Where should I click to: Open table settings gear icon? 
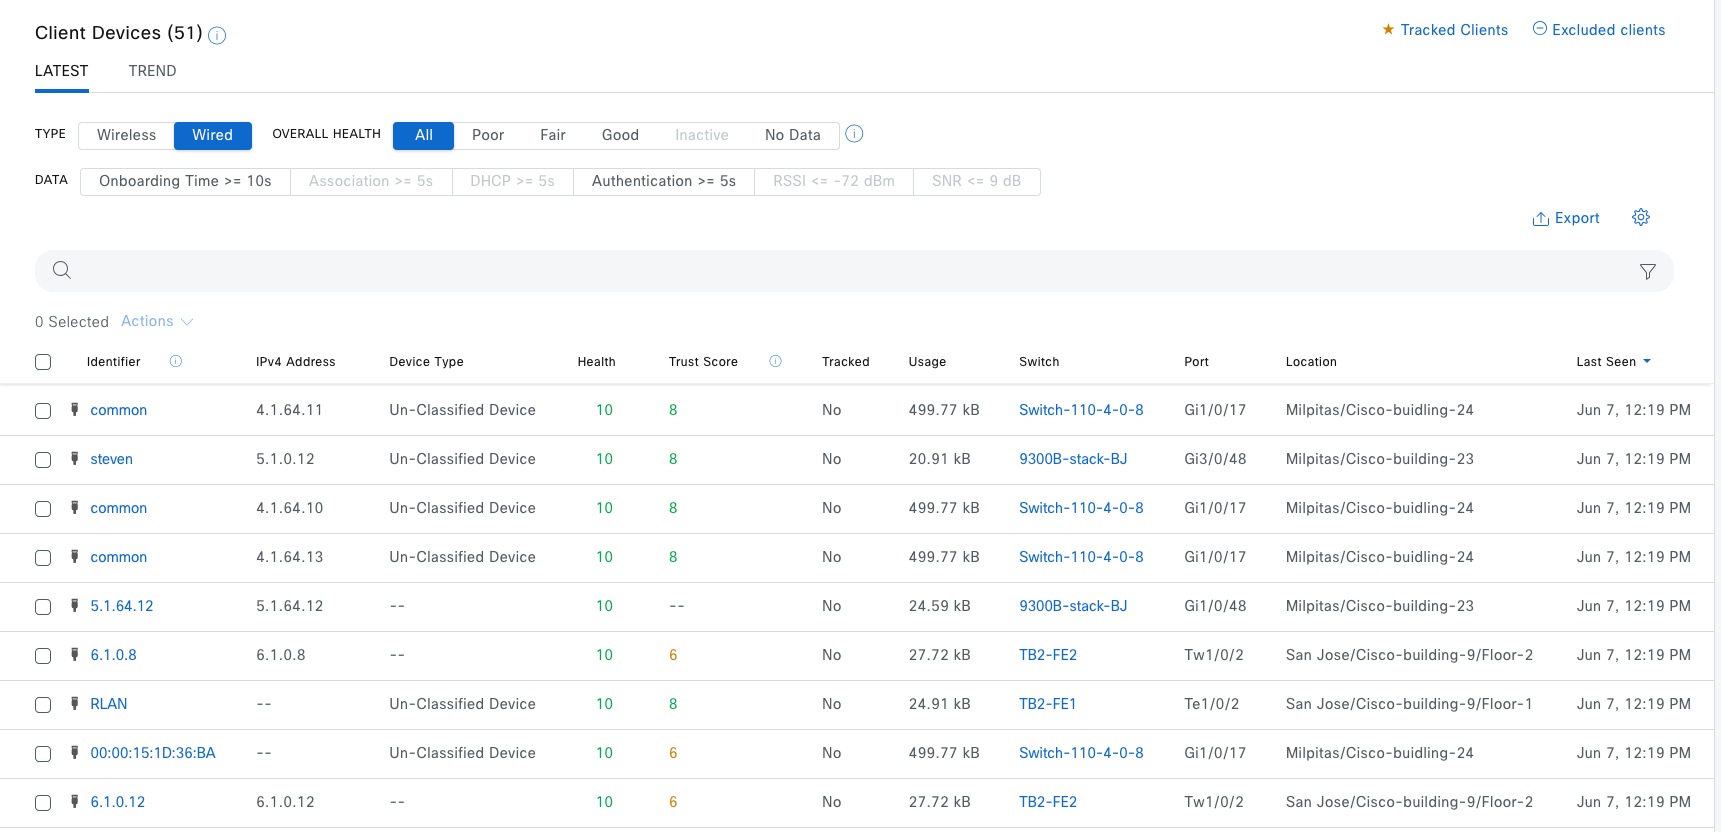click(x=1640, y=217)
